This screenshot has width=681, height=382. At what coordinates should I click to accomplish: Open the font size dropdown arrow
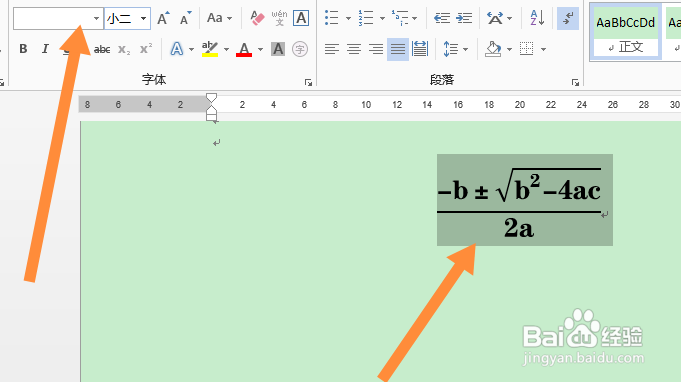(x=143, y=18)
